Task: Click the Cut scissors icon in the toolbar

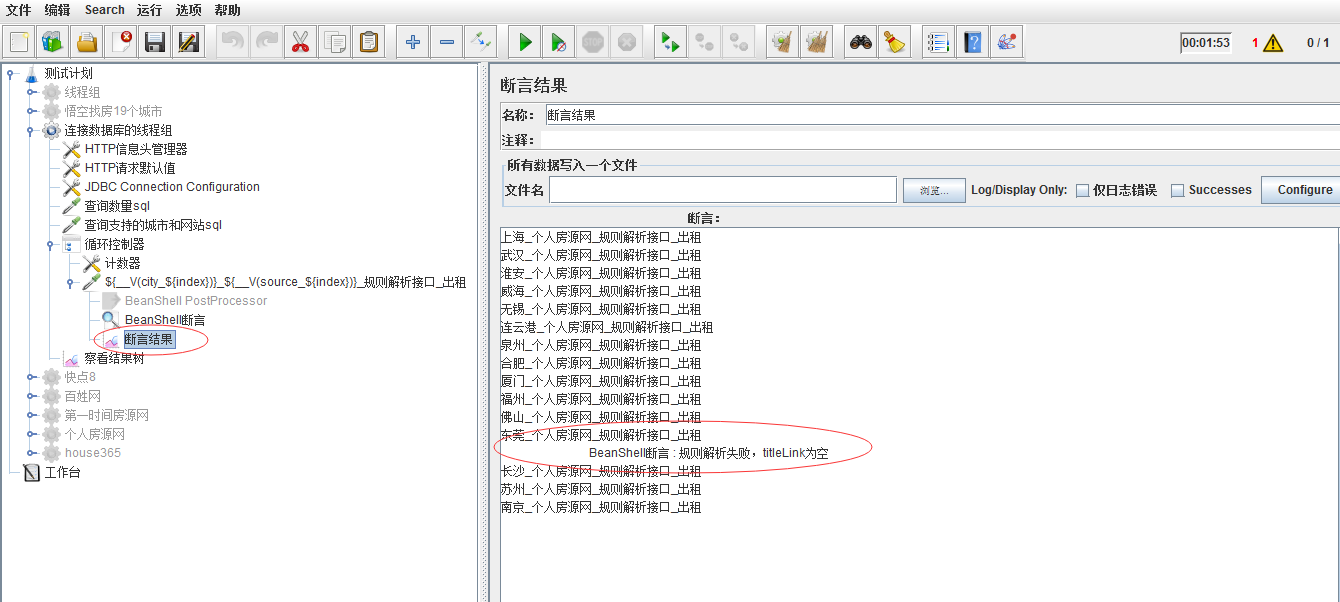Action: pyautogui.click(x=299, y=41)
